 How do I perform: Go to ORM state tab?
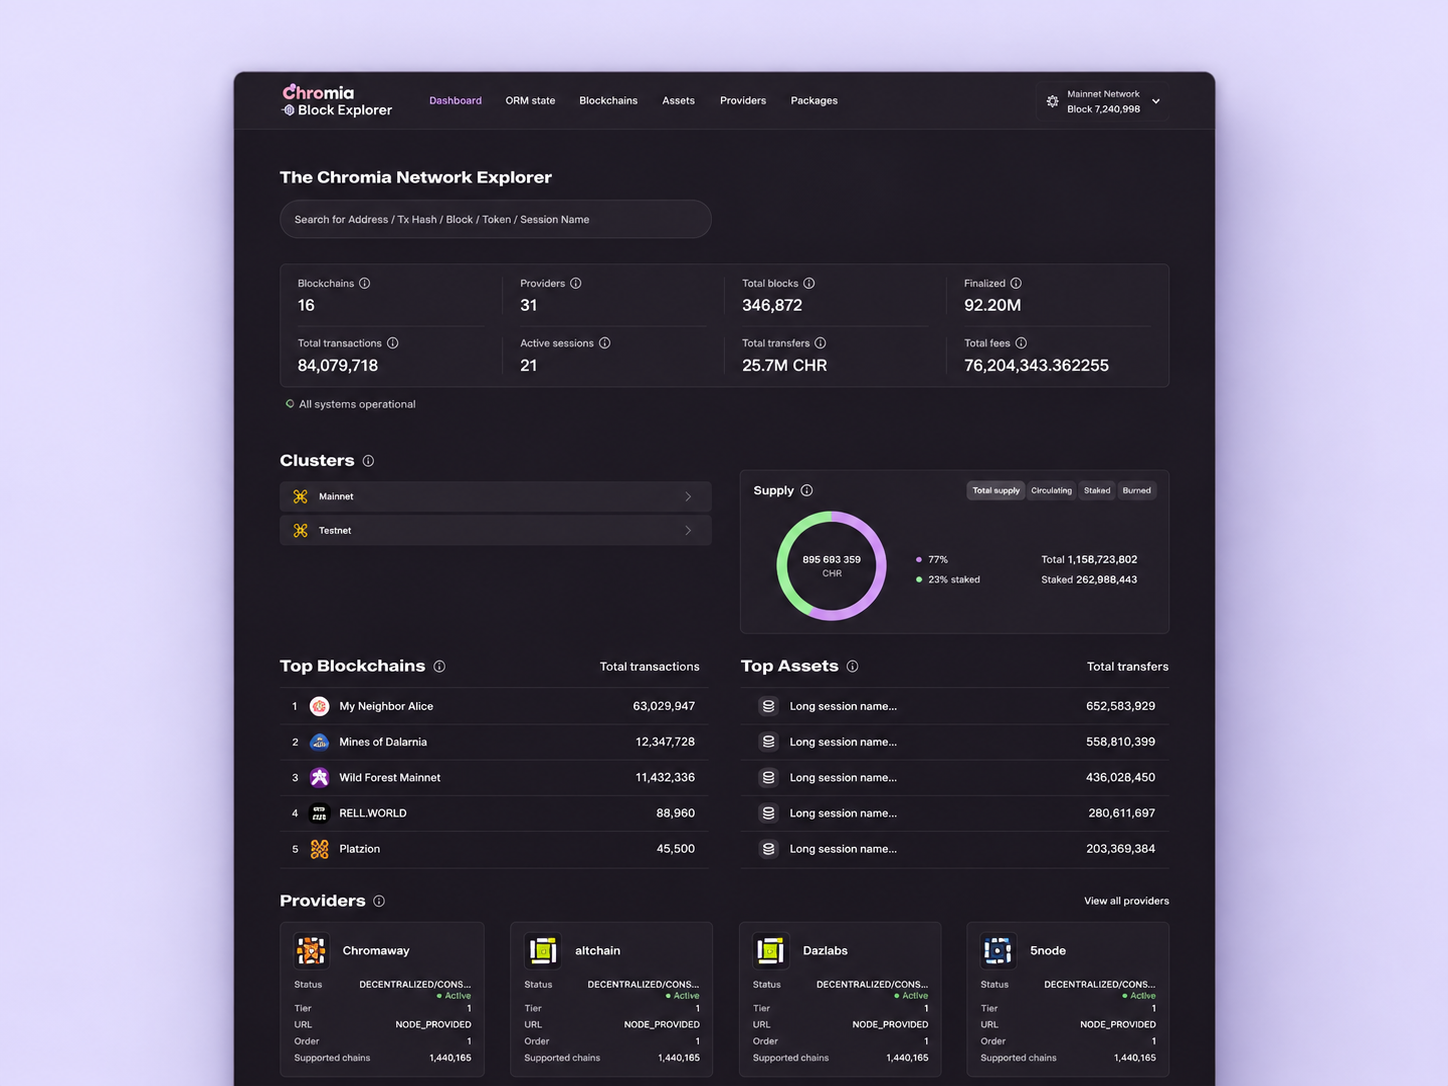pyautogui.click(x=530, y=101)
